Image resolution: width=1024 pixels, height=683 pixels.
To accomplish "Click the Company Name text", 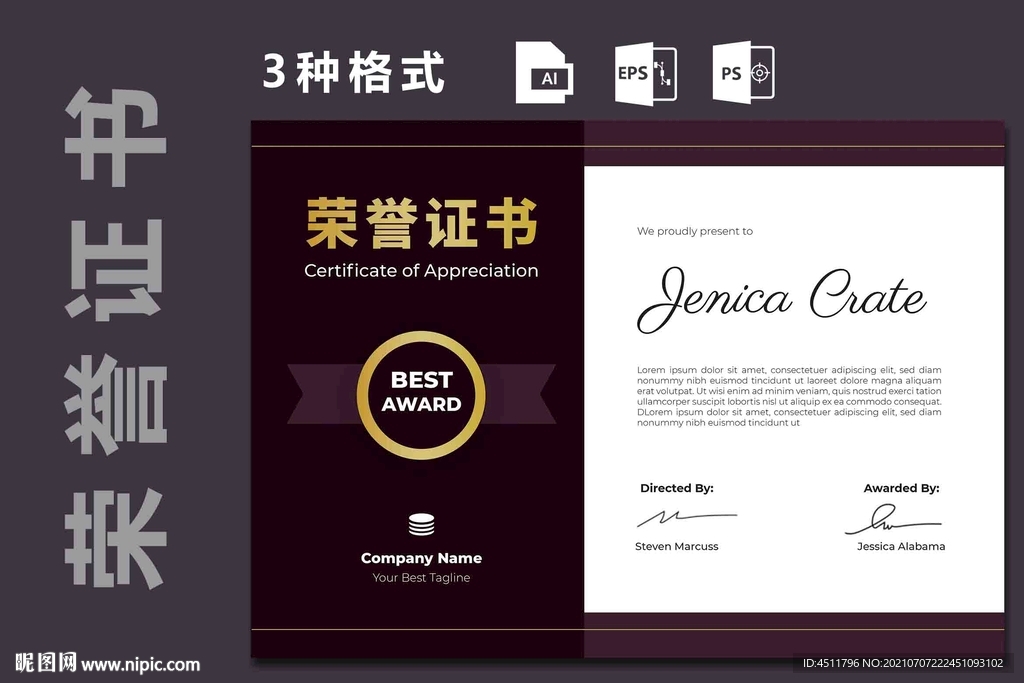I will 421,558.
